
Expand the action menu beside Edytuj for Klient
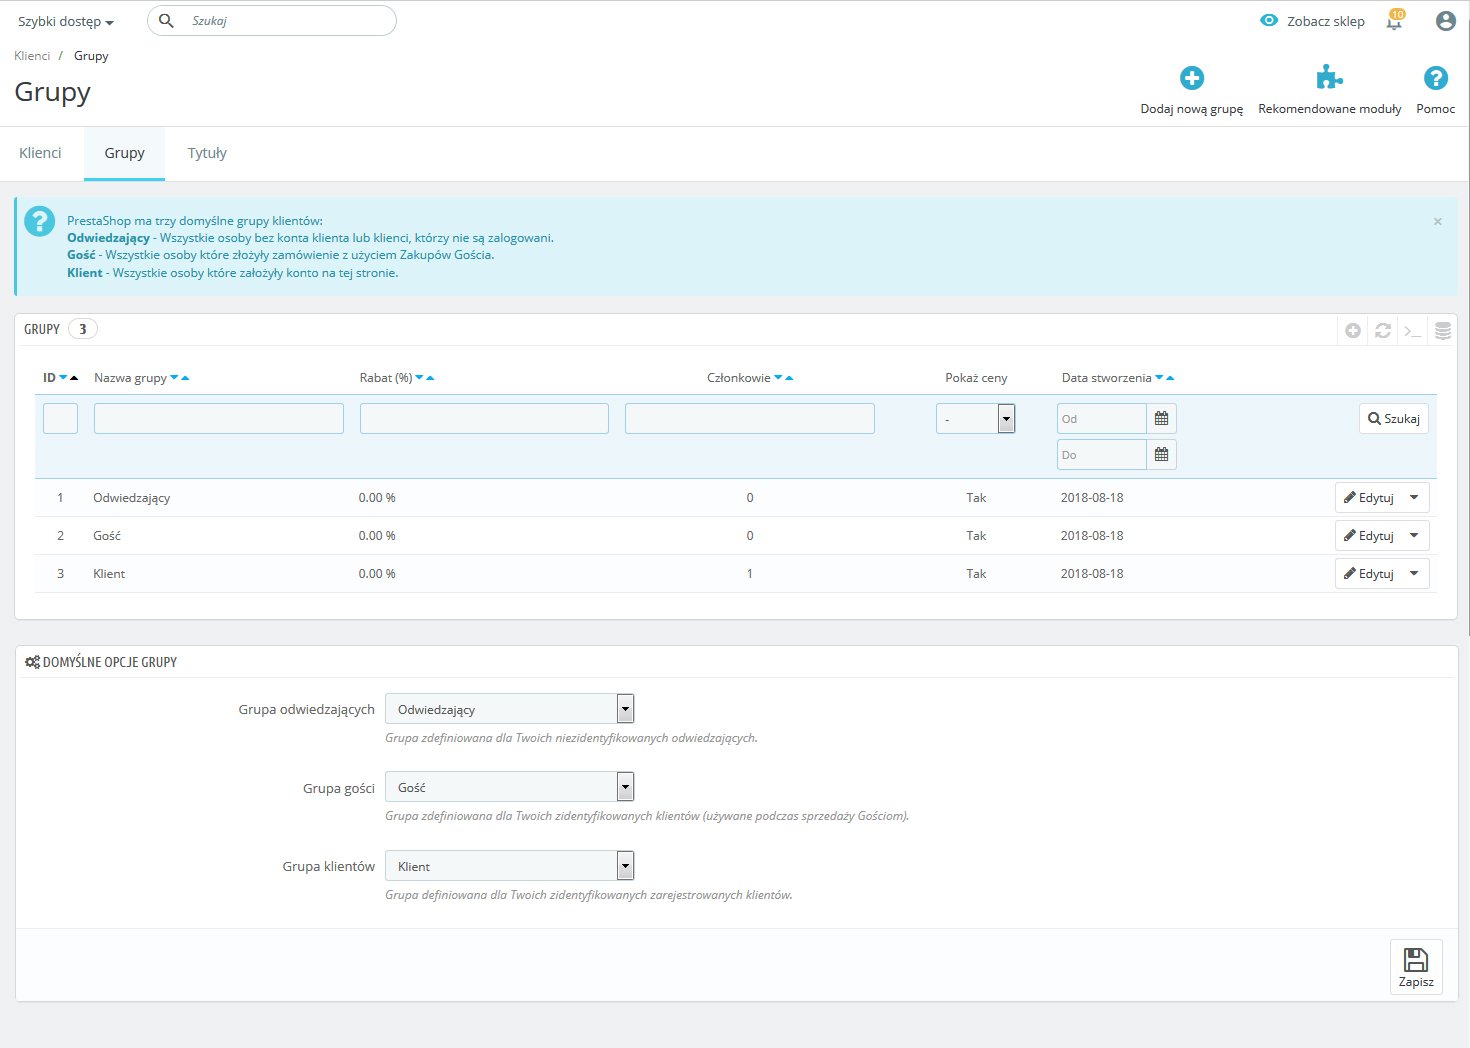point(1414,574)
